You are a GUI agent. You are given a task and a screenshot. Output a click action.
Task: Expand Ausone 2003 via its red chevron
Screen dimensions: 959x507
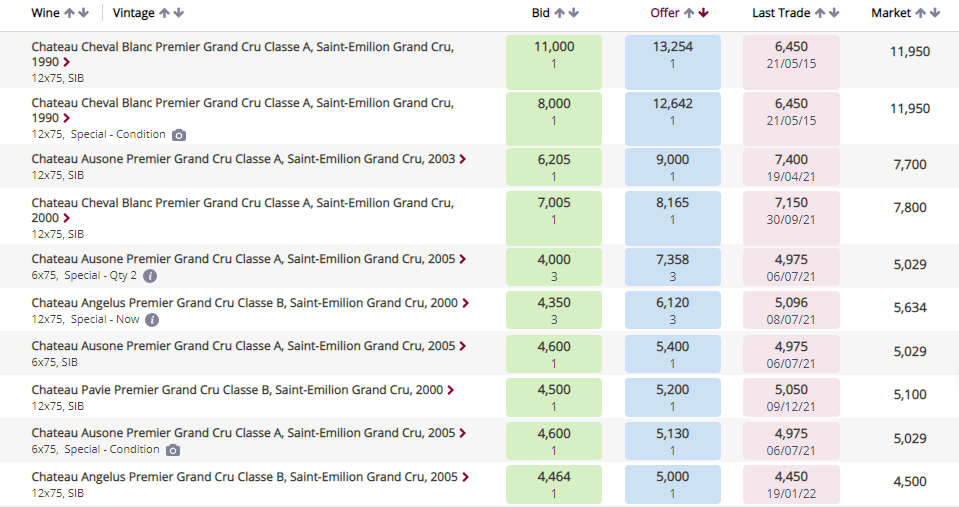click(463, 159)
